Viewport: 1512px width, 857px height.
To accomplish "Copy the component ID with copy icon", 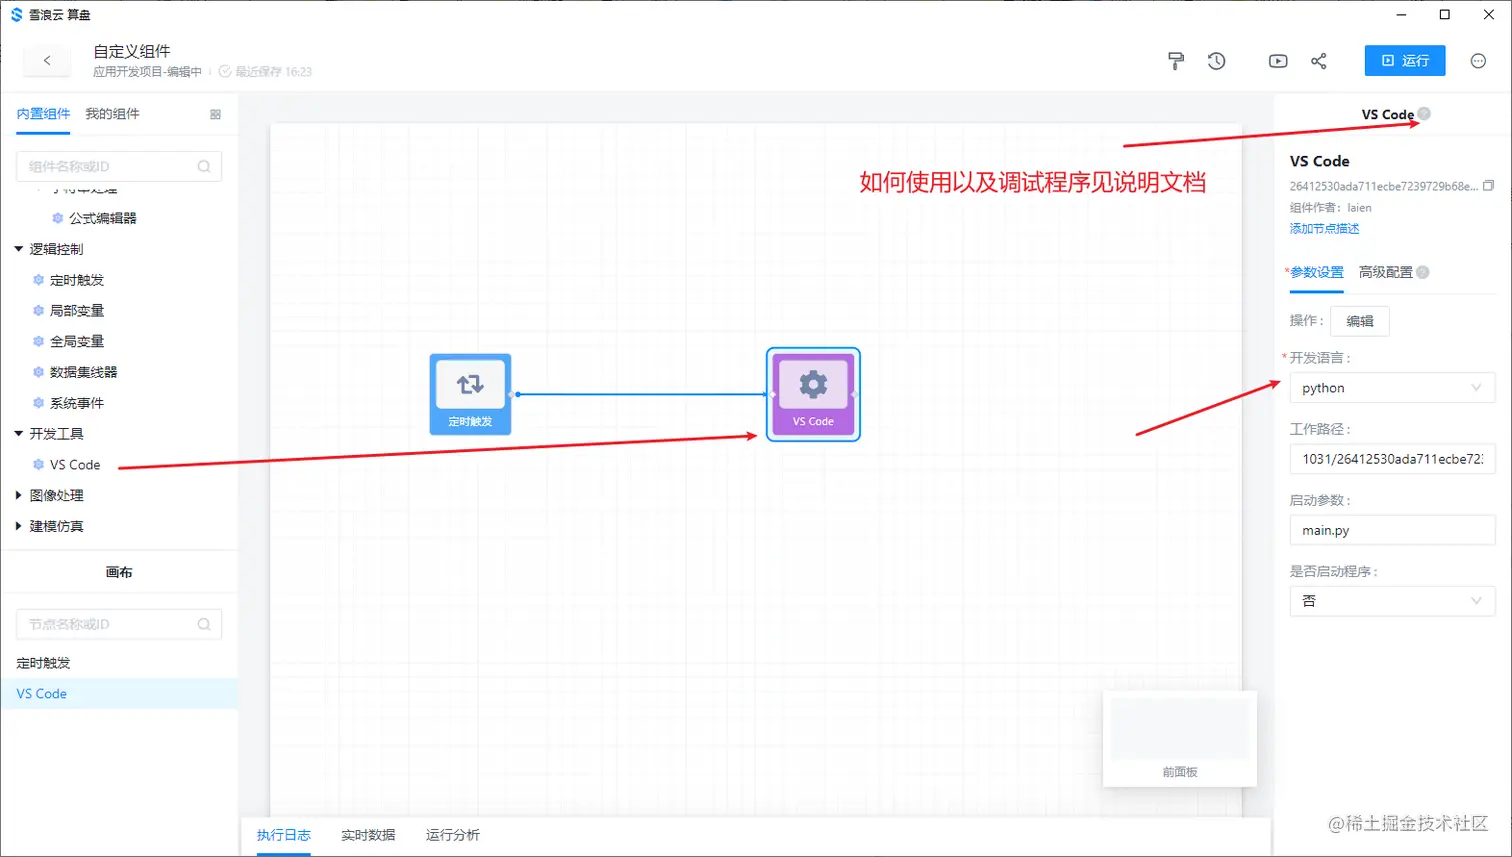I will click(1488, 186).
